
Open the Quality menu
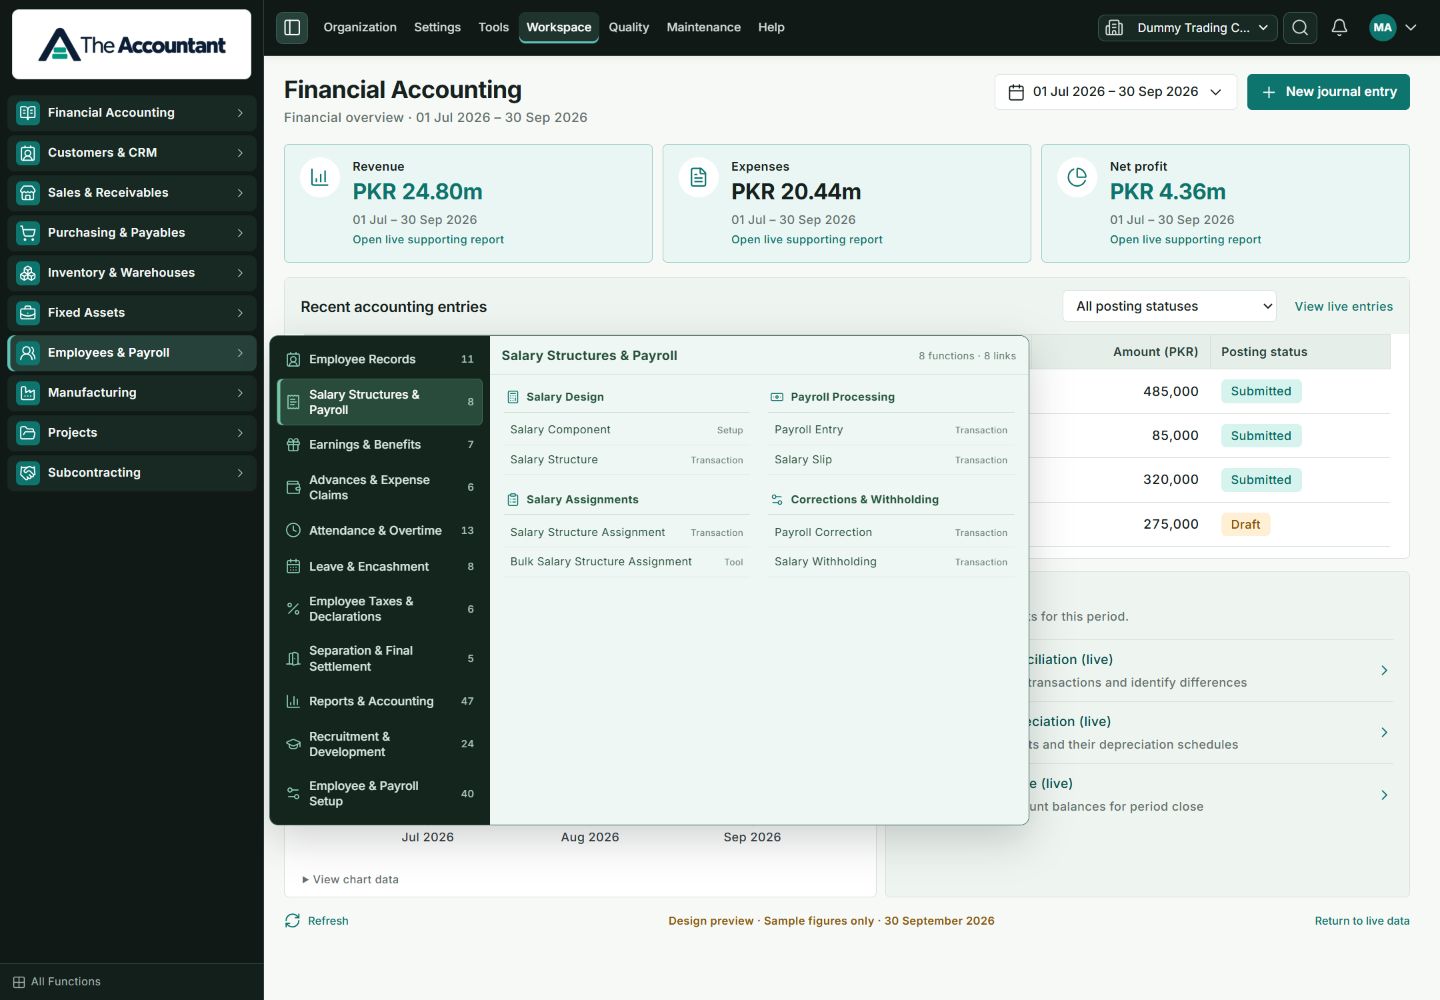tap(629, 27)
